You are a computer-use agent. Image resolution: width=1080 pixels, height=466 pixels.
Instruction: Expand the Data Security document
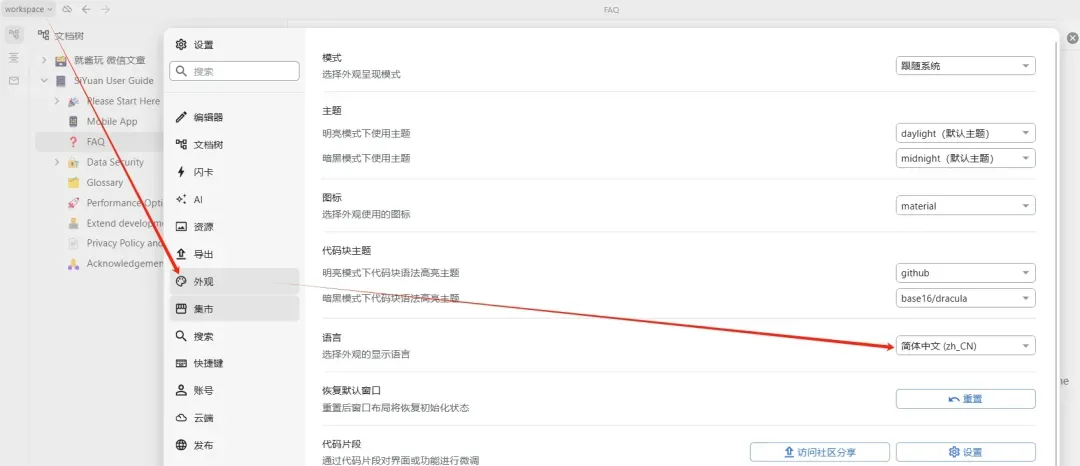57,162
